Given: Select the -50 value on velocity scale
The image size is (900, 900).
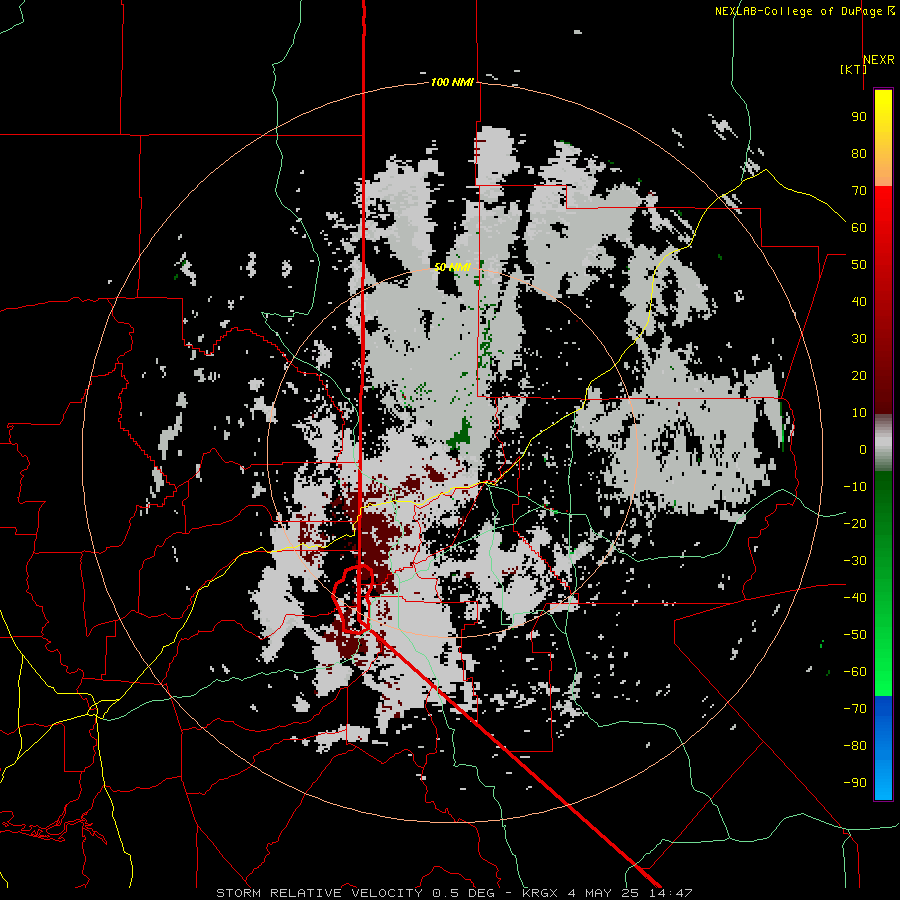Looking at the screenshot, I should coord(855,634).
